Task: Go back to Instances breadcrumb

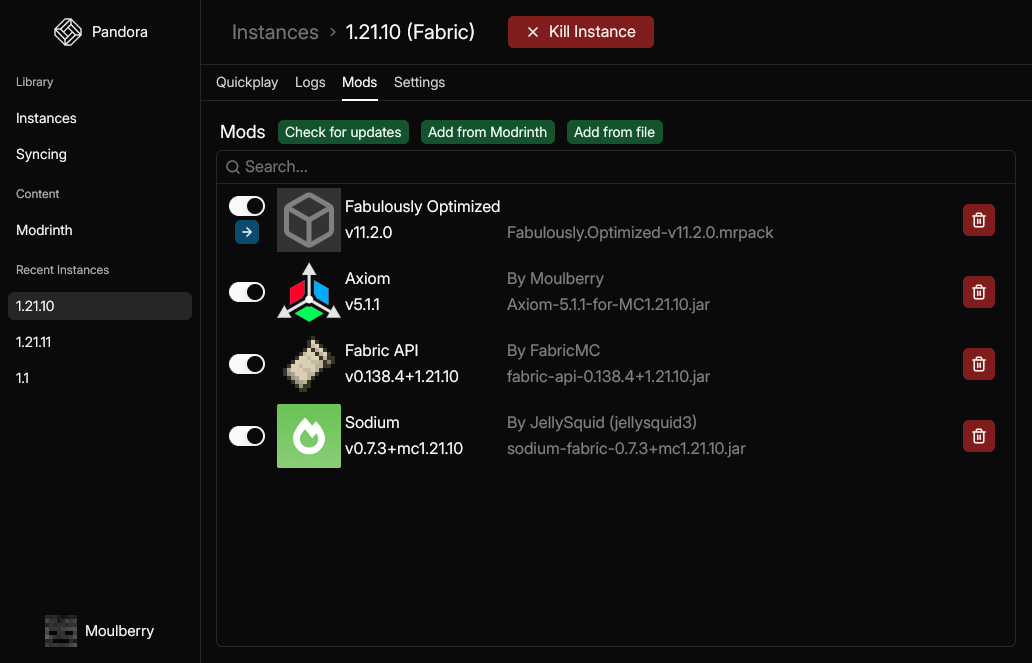Action: pos(275,32)
